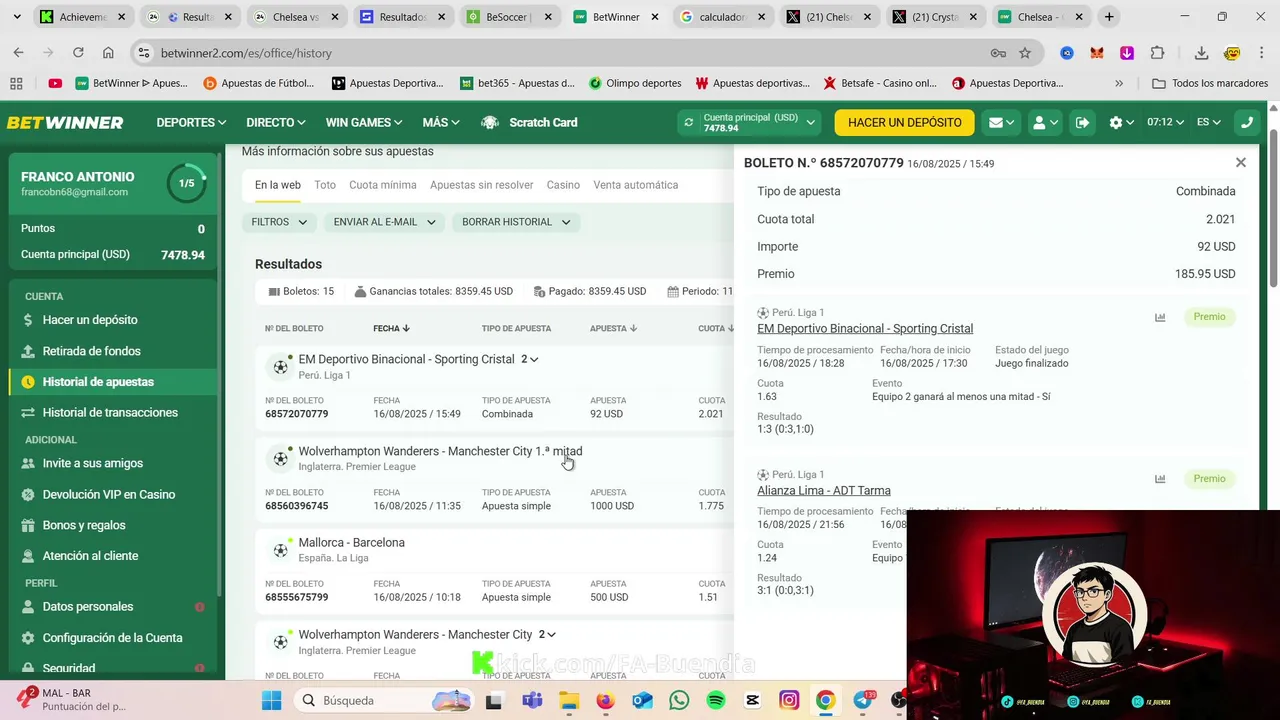Click the green phone callback icon

pos(1246,122)
